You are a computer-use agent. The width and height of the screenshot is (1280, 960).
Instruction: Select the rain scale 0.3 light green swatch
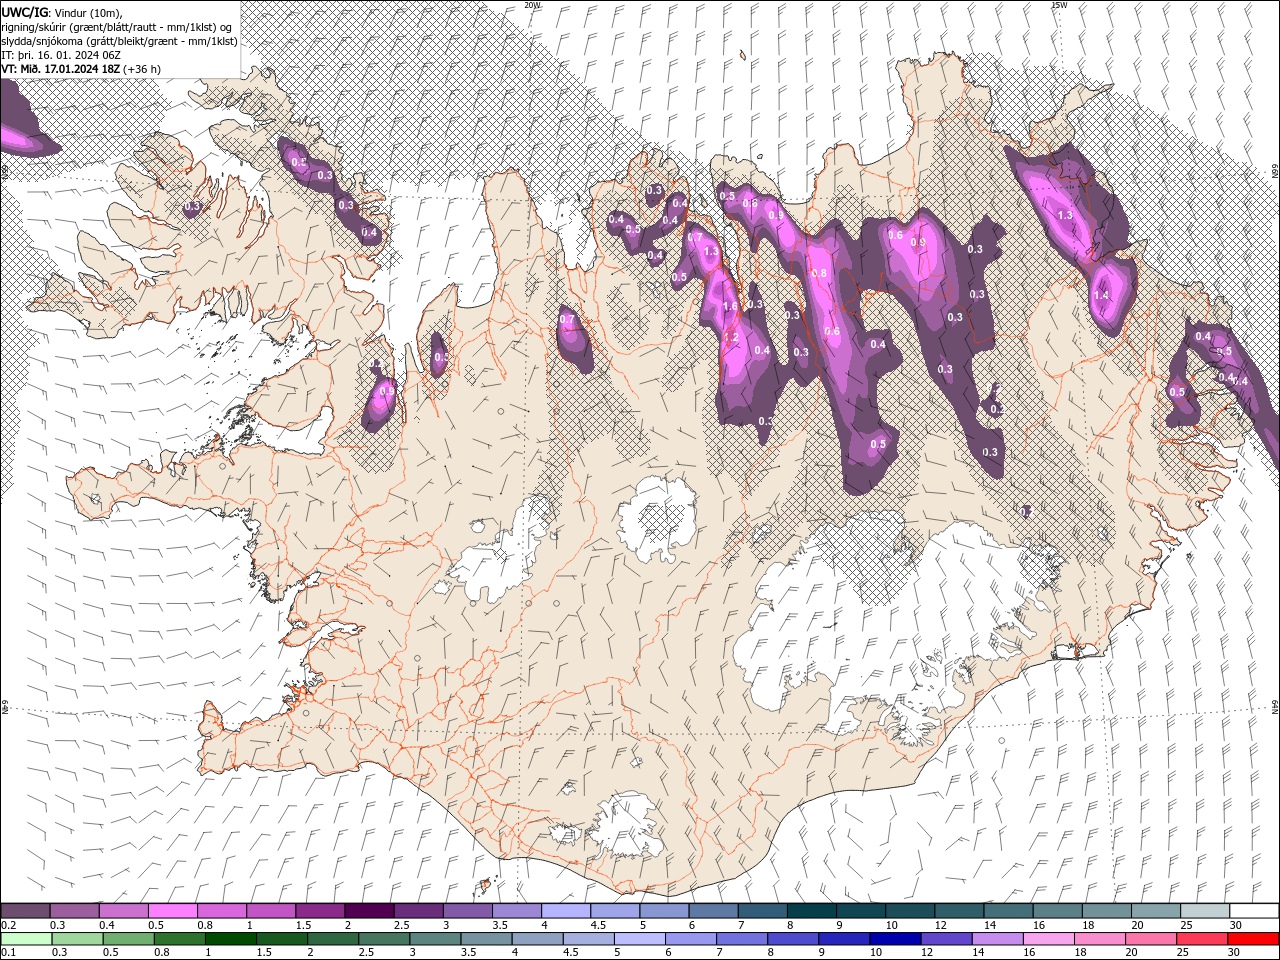(77, 938)
